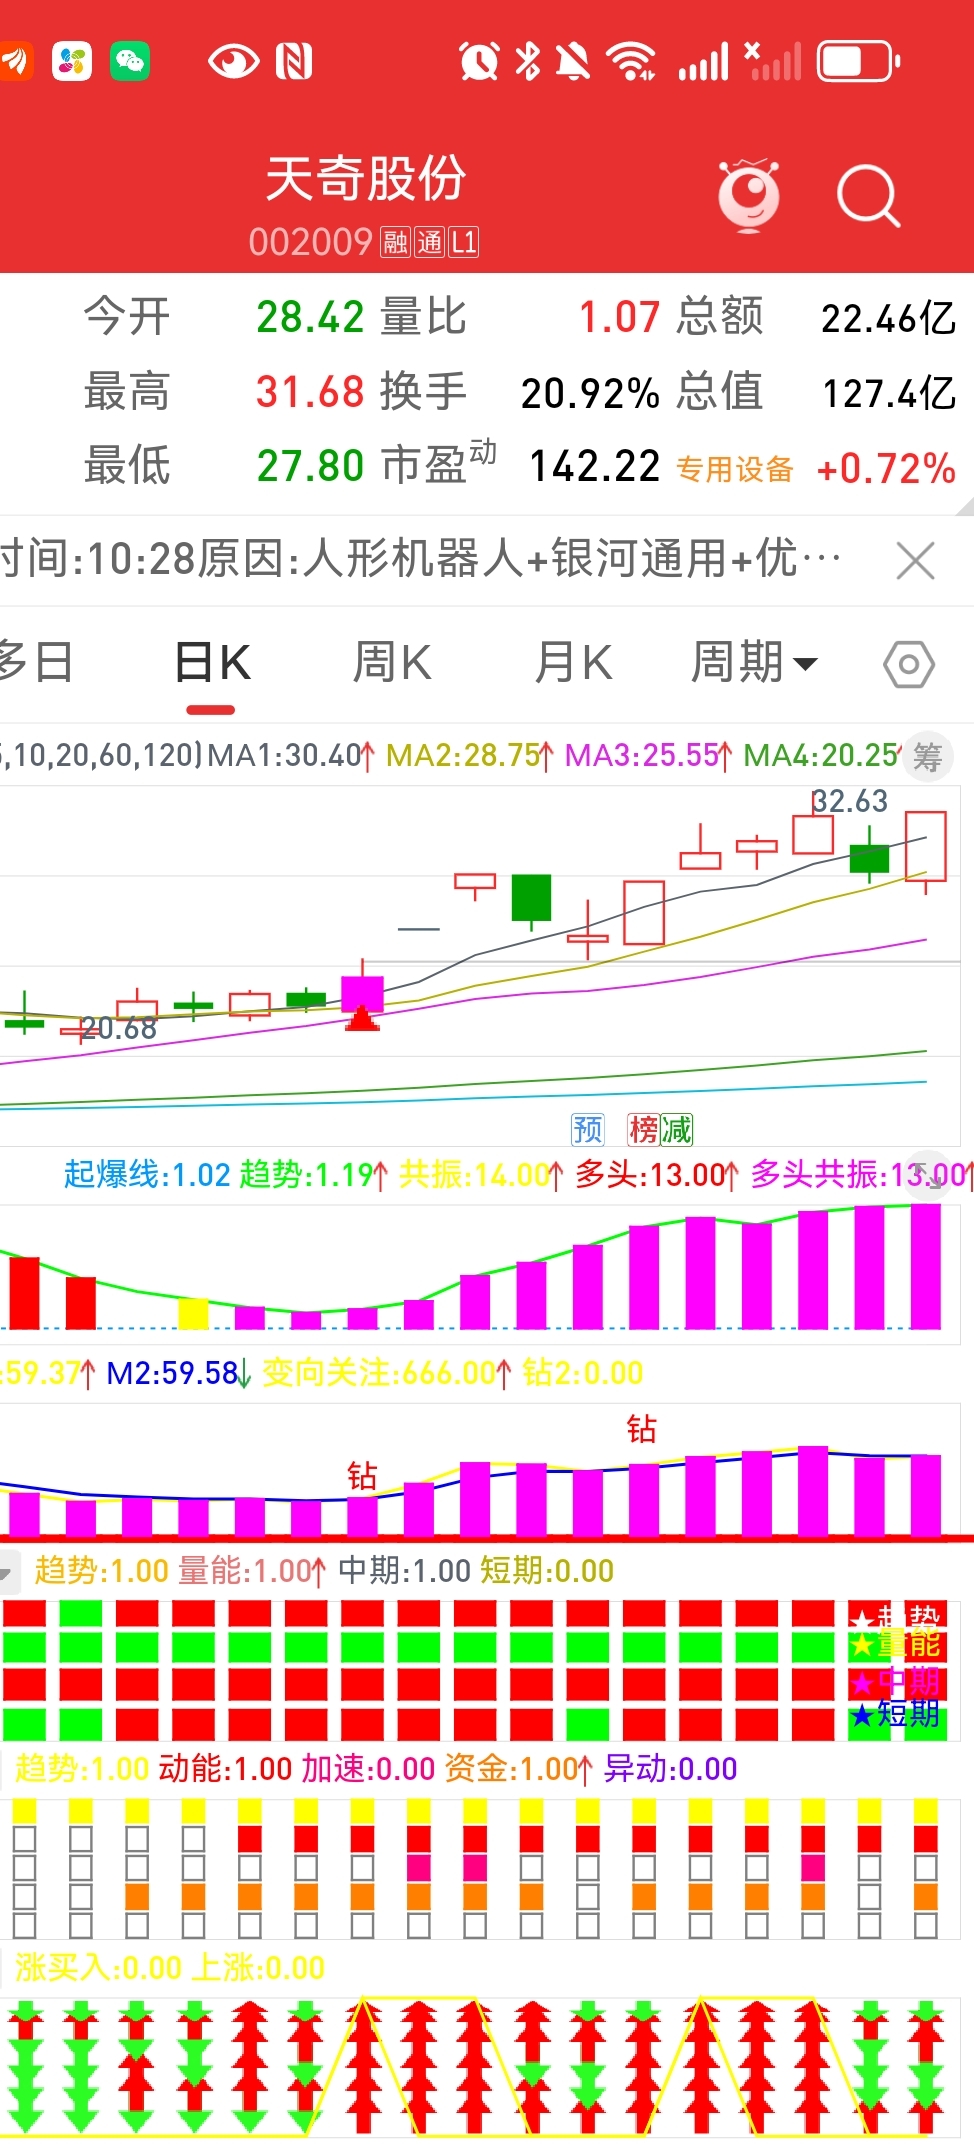This screenshot has width=974, height=2154.
Task: Tap the 上涨:0.00 indicator label
Action: point(257,1968)
